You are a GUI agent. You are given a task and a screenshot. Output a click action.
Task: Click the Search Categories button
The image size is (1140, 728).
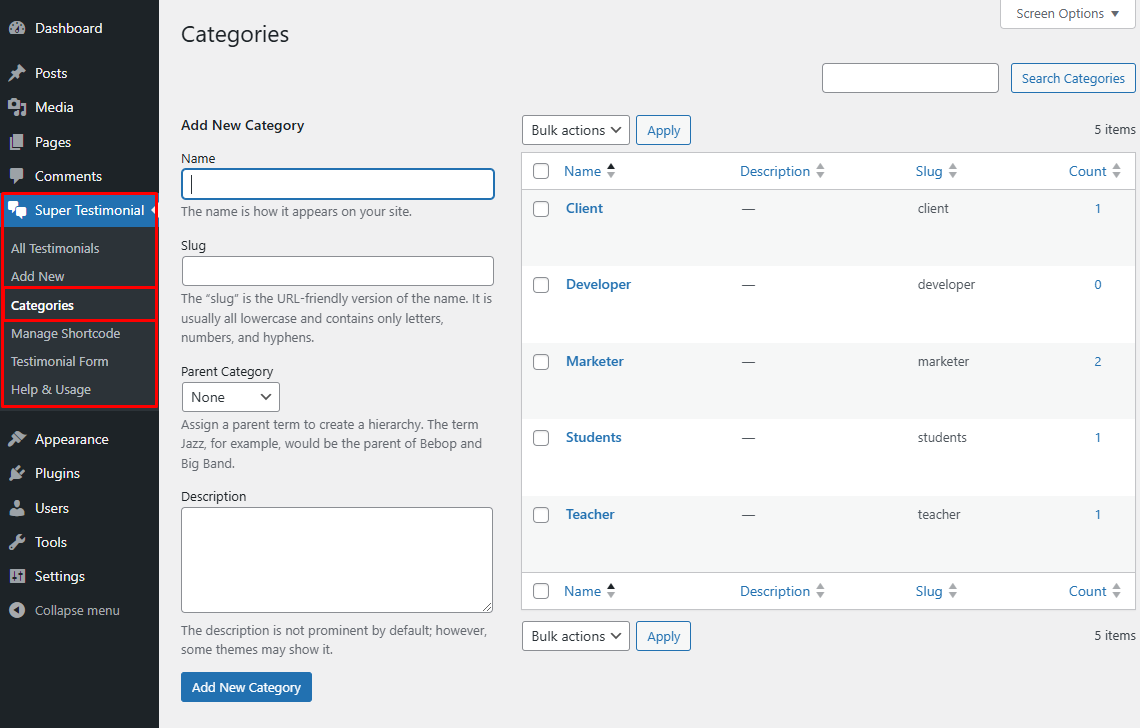tap(1072, 78)
